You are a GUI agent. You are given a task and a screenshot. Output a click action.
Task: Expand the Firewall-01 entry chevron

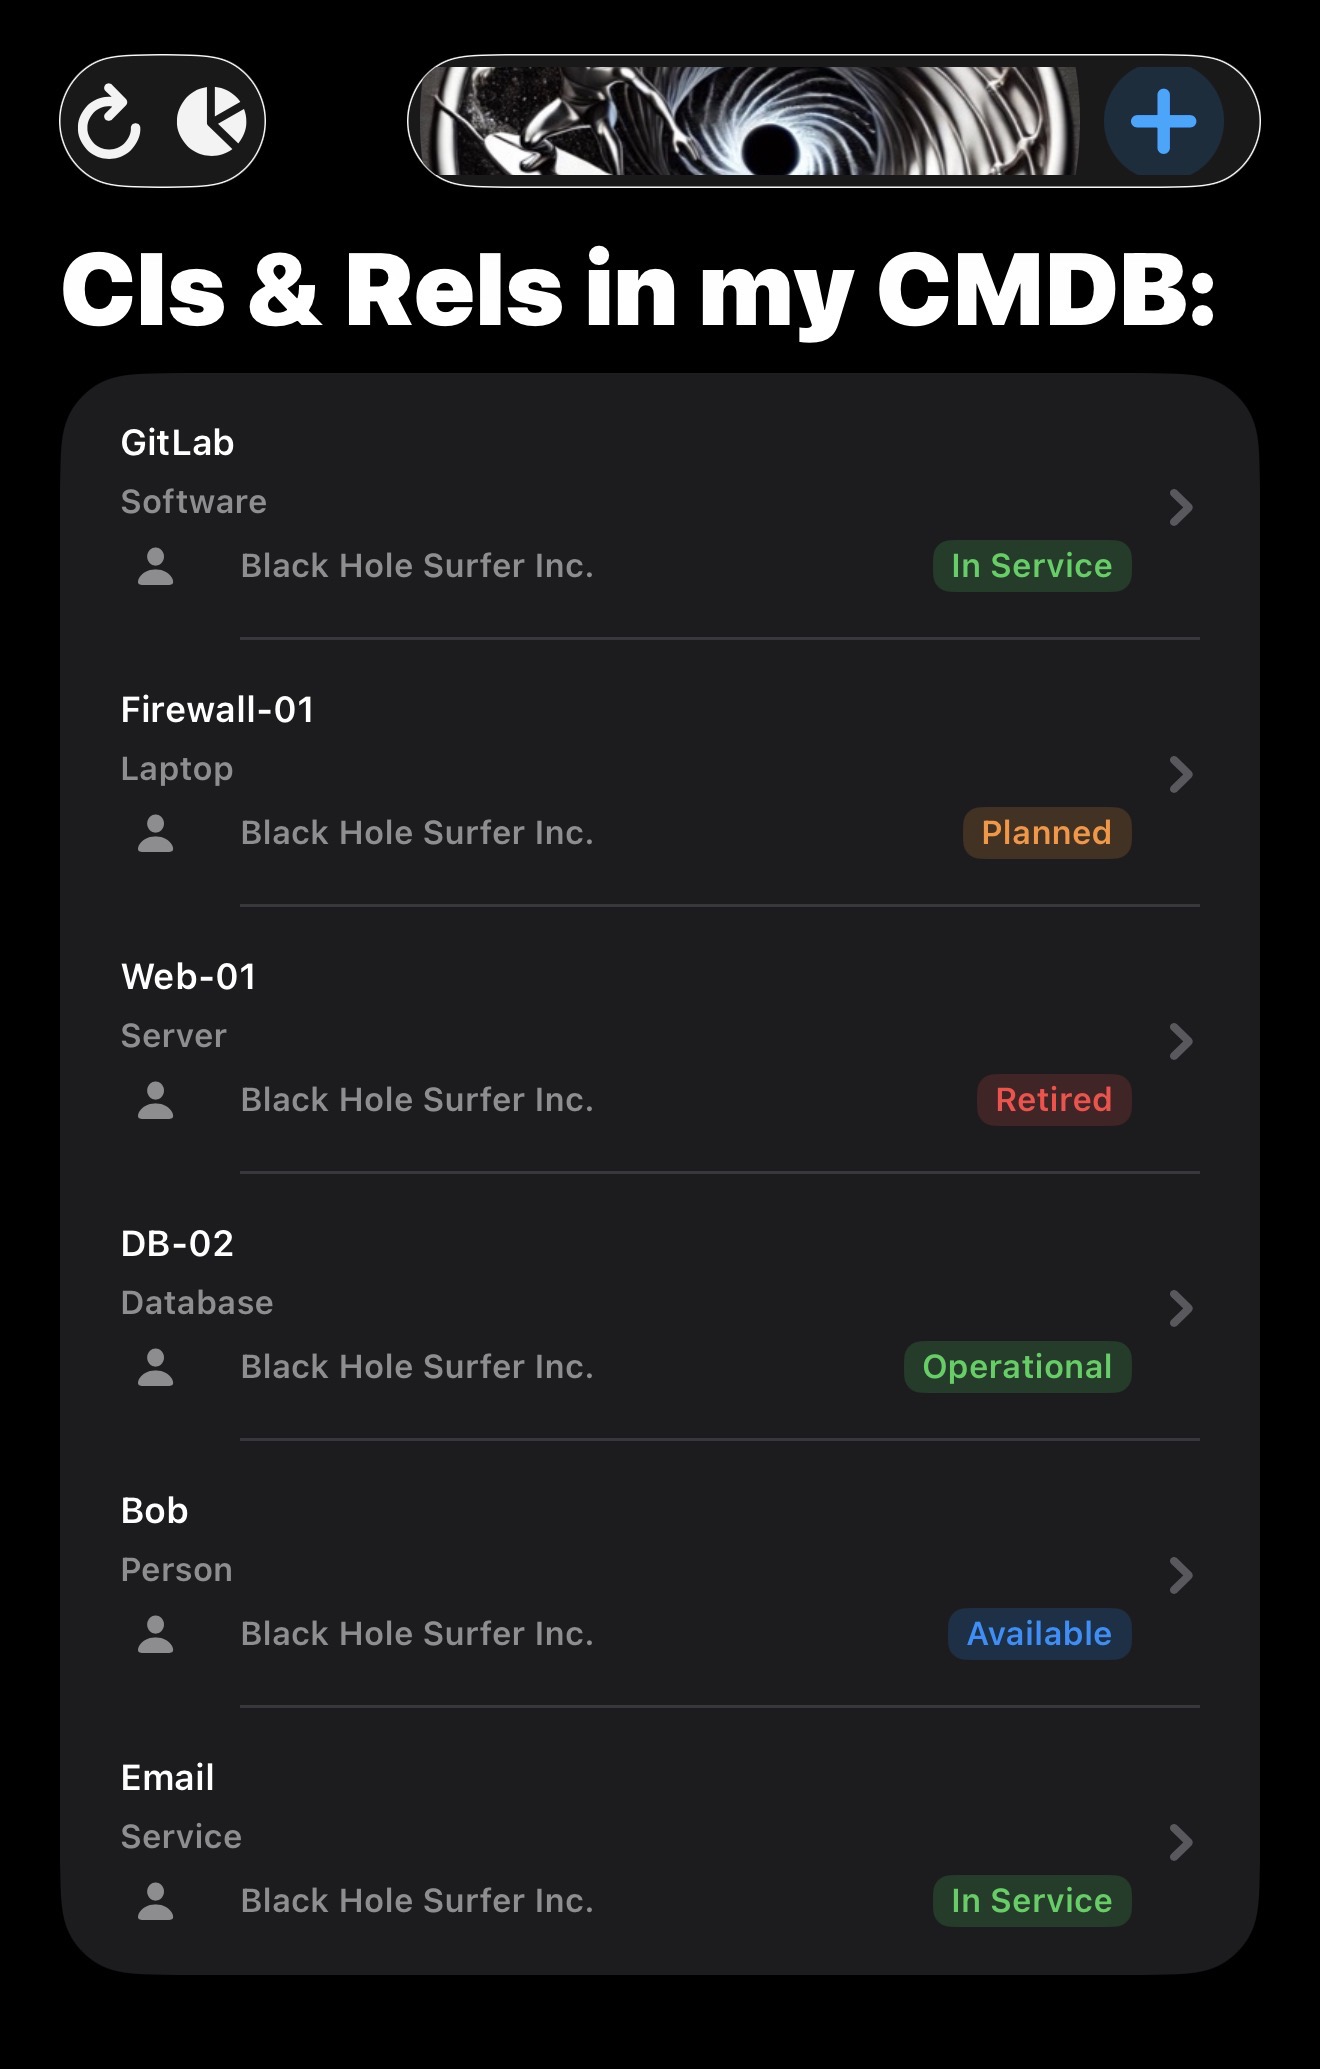tap(1181, 775)
